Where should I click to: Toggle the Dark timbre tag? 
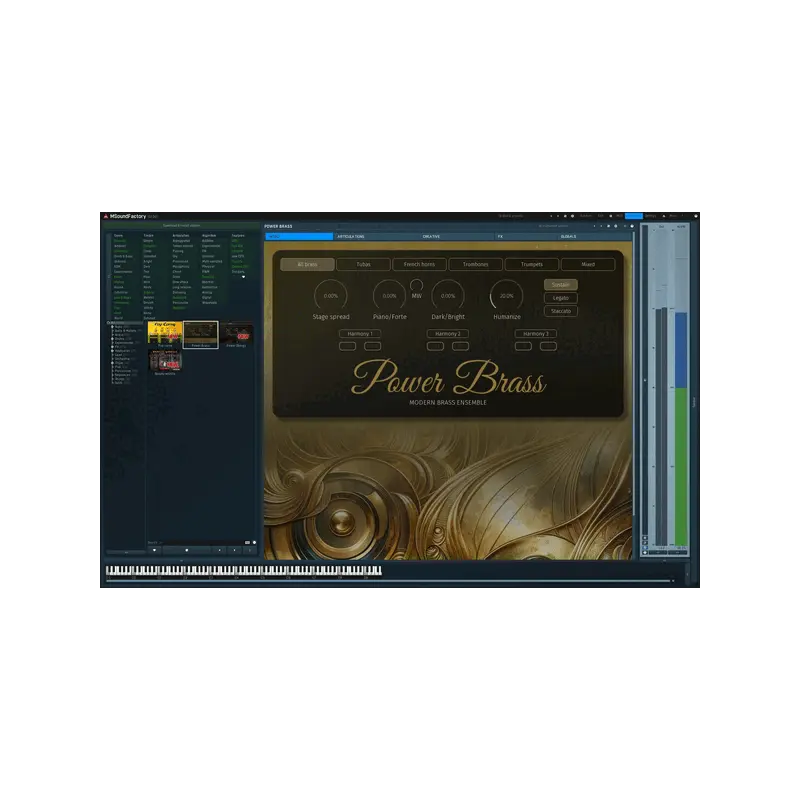(x=147, y=266)
